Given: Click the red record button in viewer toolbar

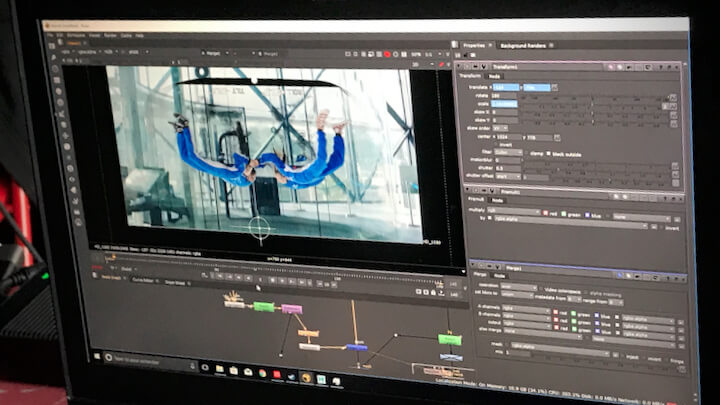Looking at the screenshot, I should pos(387,54).
